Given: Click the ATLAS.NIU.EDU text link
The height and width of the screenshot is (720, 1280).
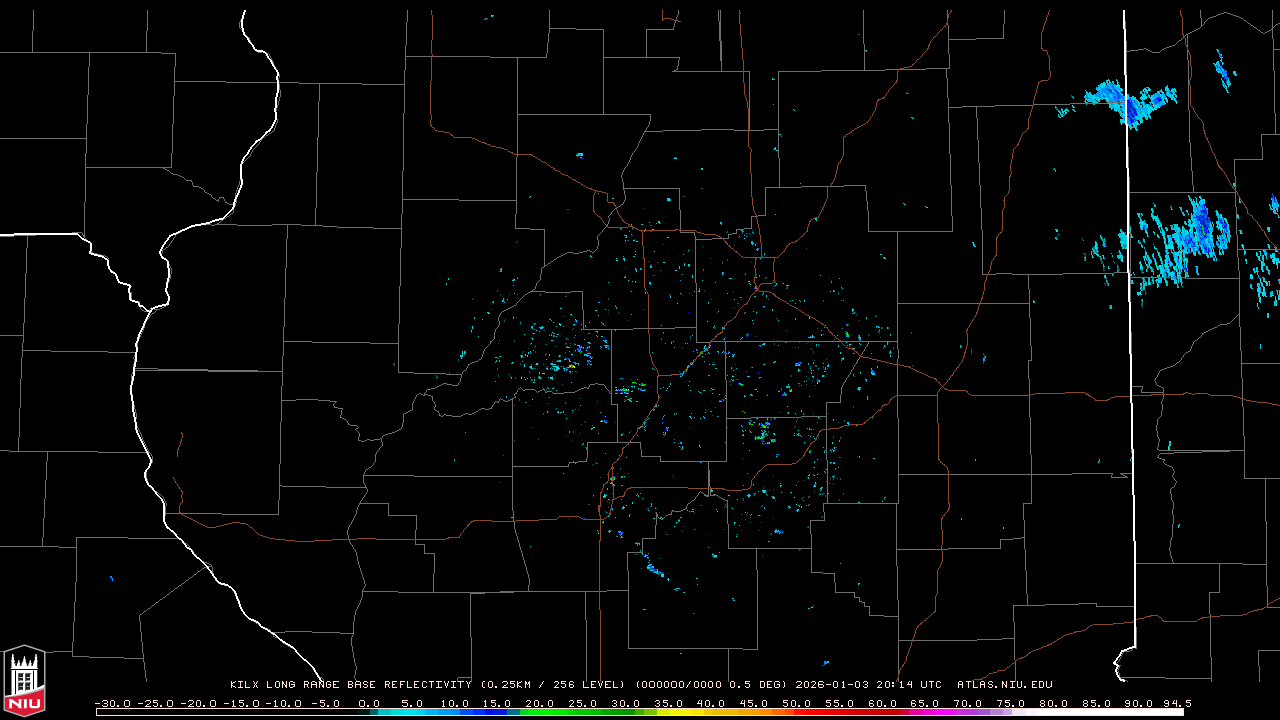Looking at the screenshot, I should click(1004, 685).
